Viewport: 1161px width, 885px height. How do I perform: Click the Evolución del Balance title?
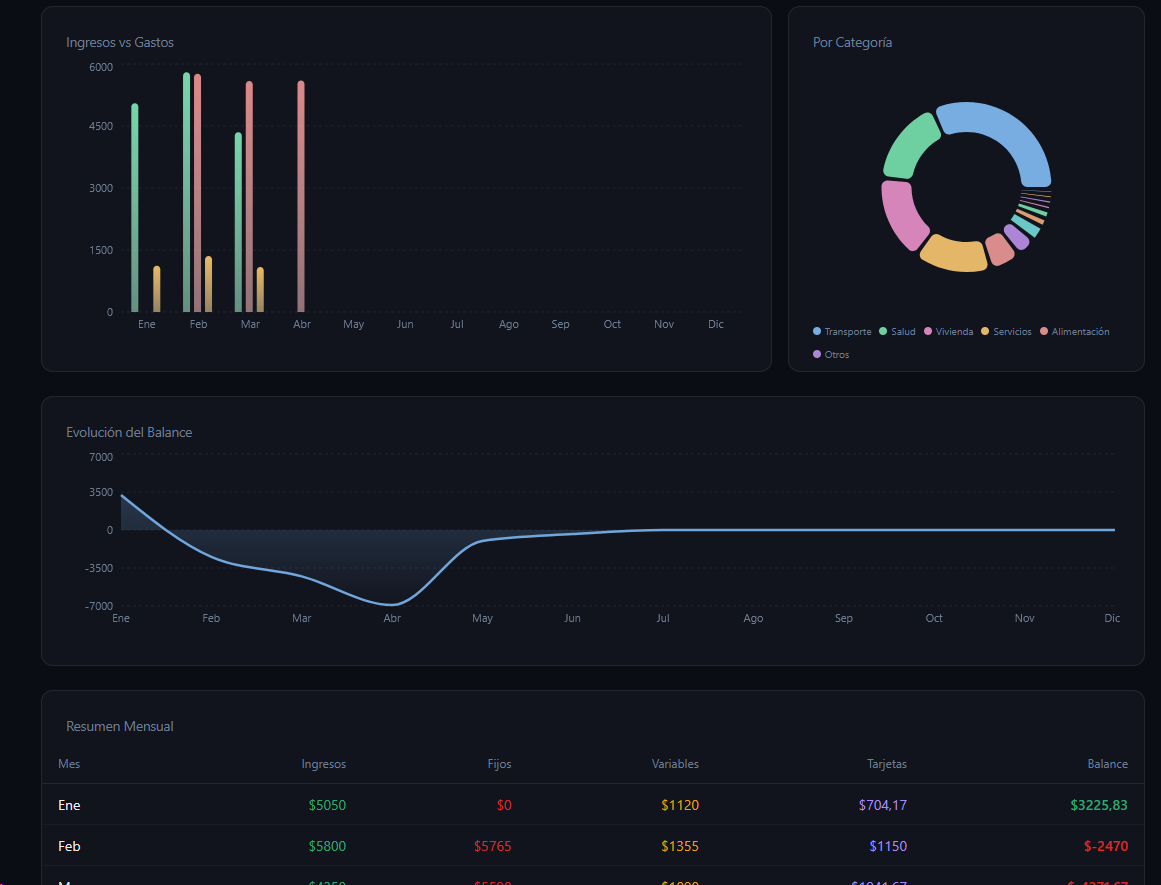129,433
